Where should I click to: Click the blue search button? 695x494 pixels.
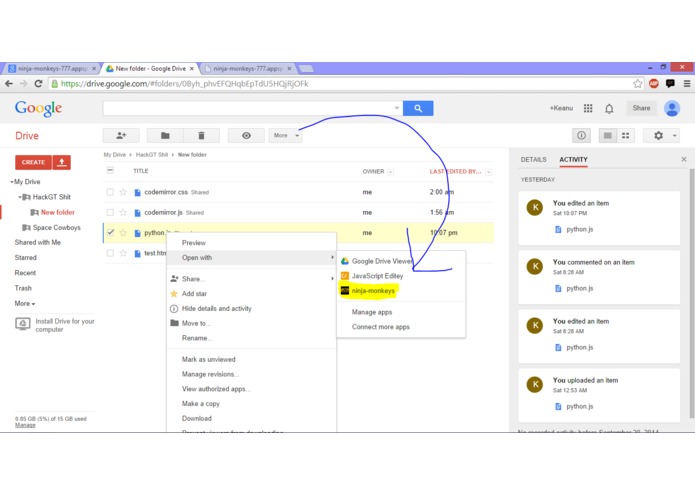(418, 108)
